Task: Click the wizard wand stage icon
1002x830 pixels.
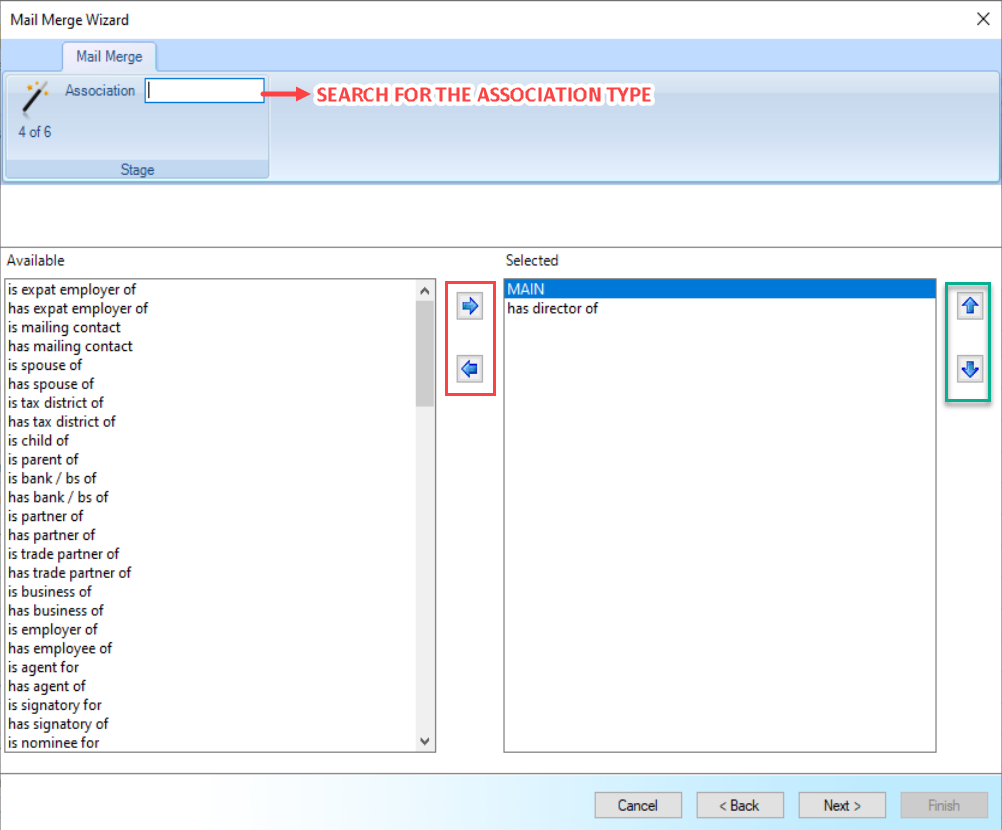Action: [35, 99]
